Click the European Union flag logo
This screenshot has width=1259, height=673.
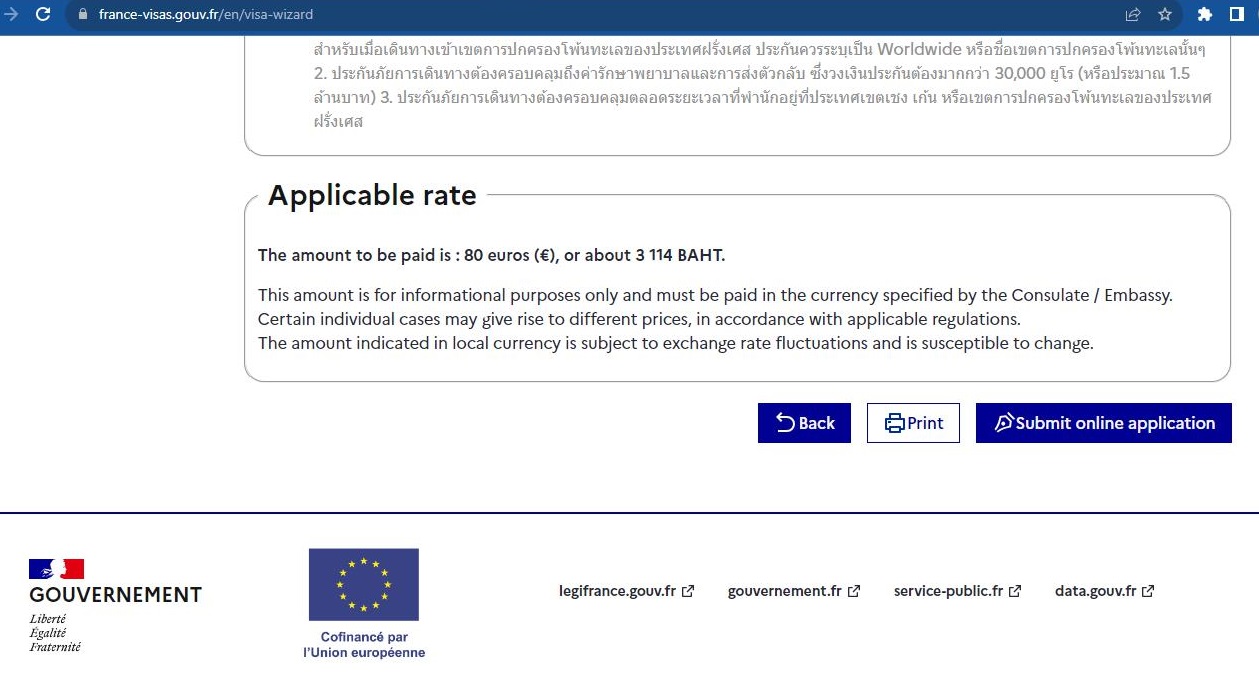[x=363, y=584]
